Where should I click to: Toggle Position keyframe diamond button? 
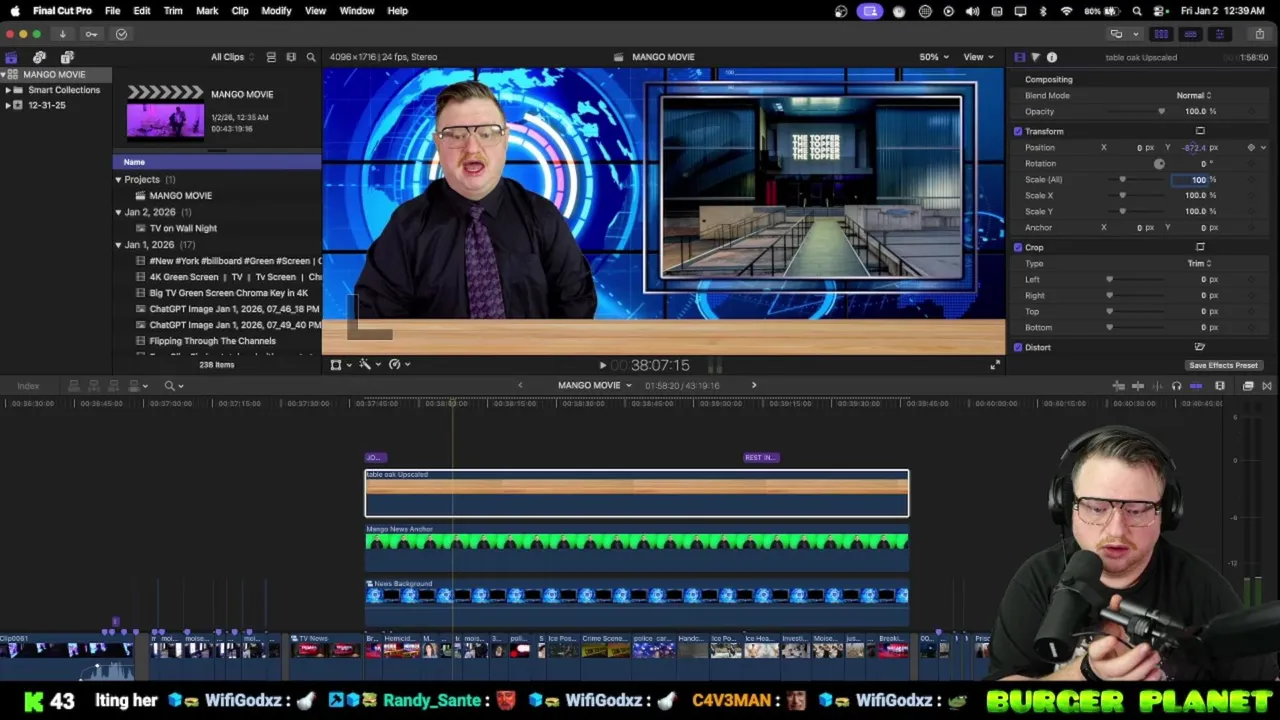(x=1251, y=147)
